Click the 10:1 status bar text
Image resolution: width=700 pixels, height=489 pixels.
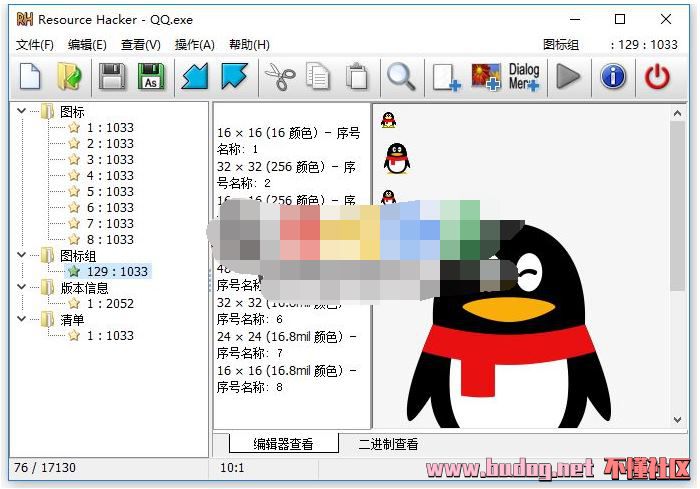232,468
